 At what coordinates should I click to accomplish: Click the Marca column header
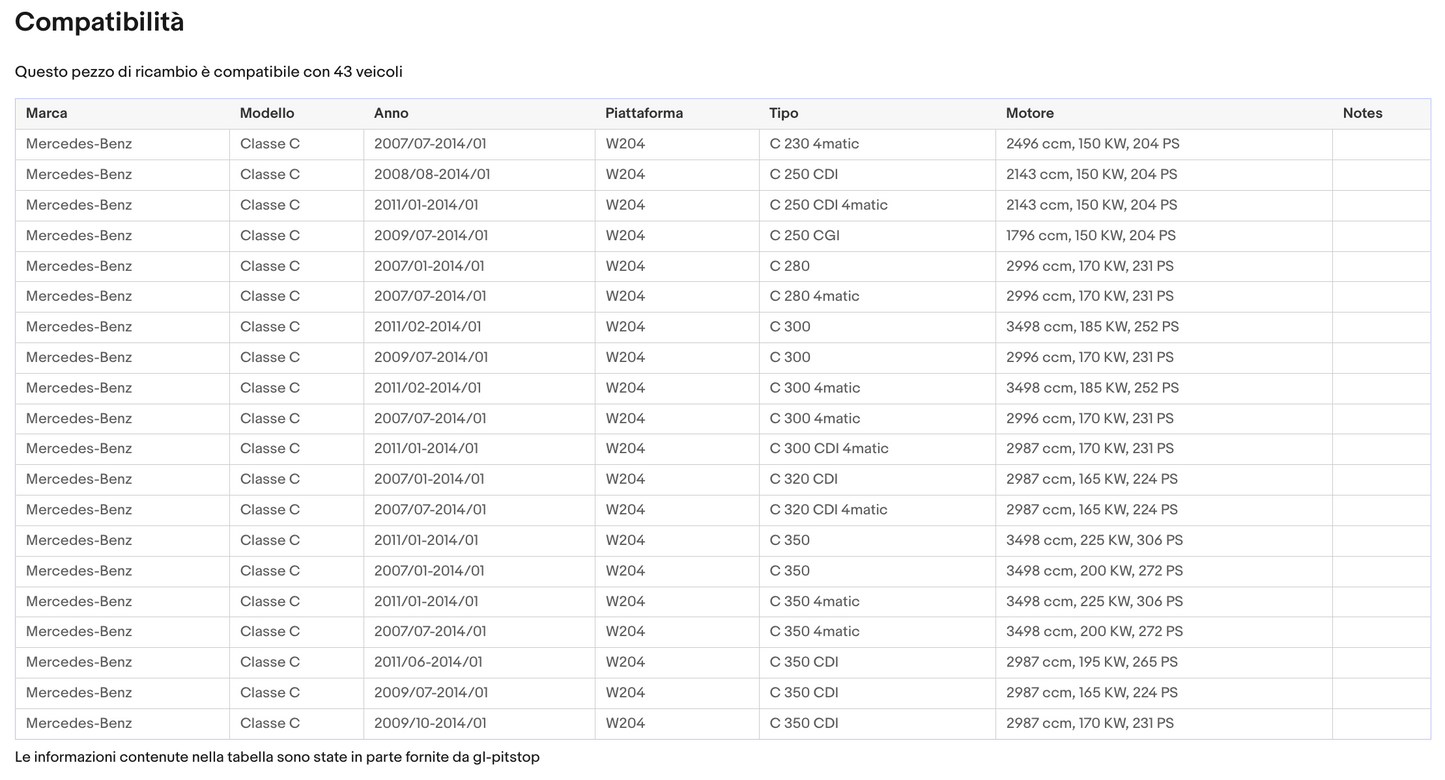tap(47, 113)
